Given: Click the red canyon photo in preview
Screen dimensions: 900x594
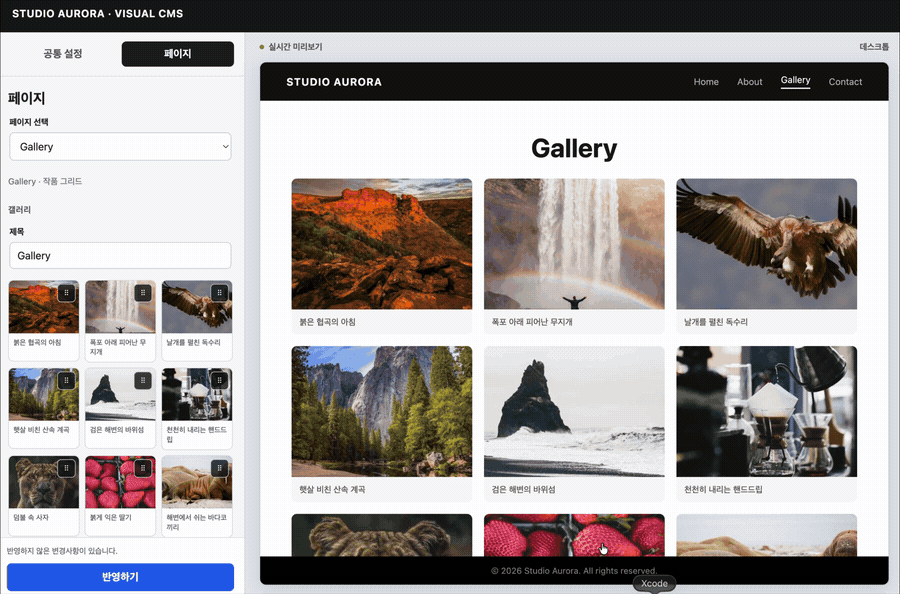Looking at the screenshot, I should click(382, 244).
